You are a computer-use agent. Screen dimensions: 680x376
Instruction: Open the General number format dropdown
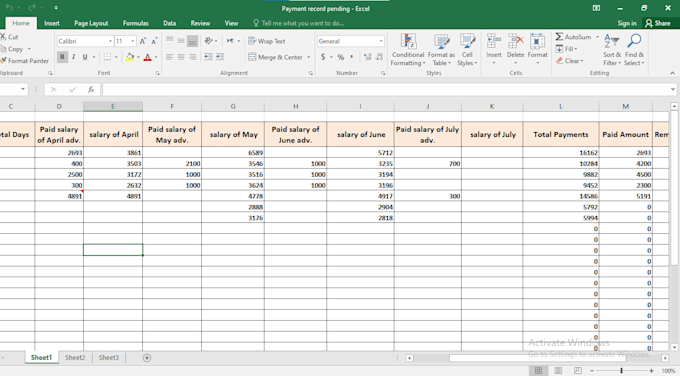coord(381,41)
